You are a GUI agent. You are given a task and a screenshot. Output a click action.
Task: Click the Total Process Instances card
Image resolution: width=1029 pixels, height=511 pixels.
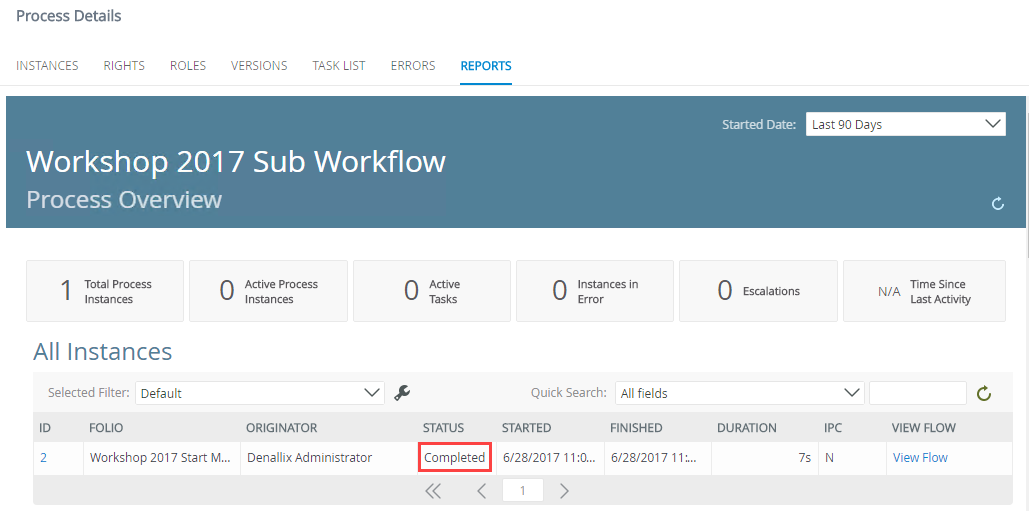[105, 291]
